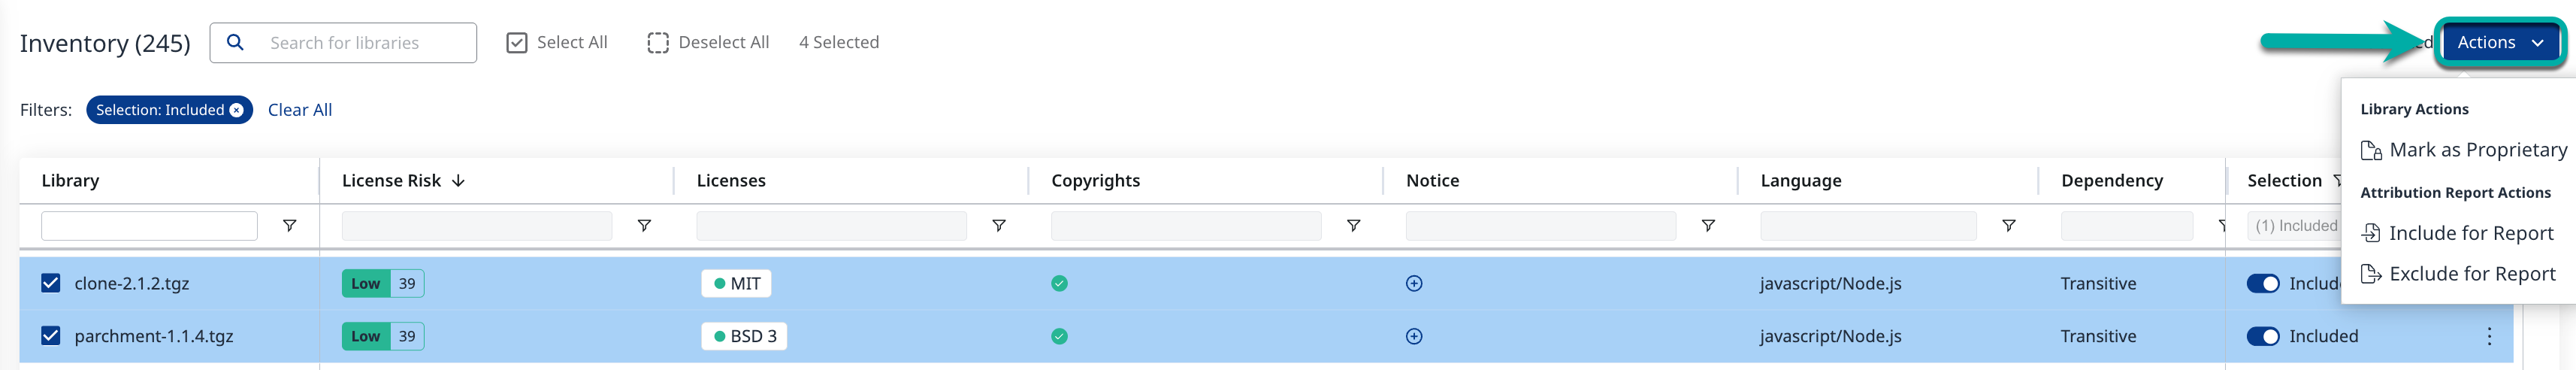Image resolution: width=2576 pixels, height=370 pixels.
Task: Click the Clear All filters link
Action: coord(300,110)
